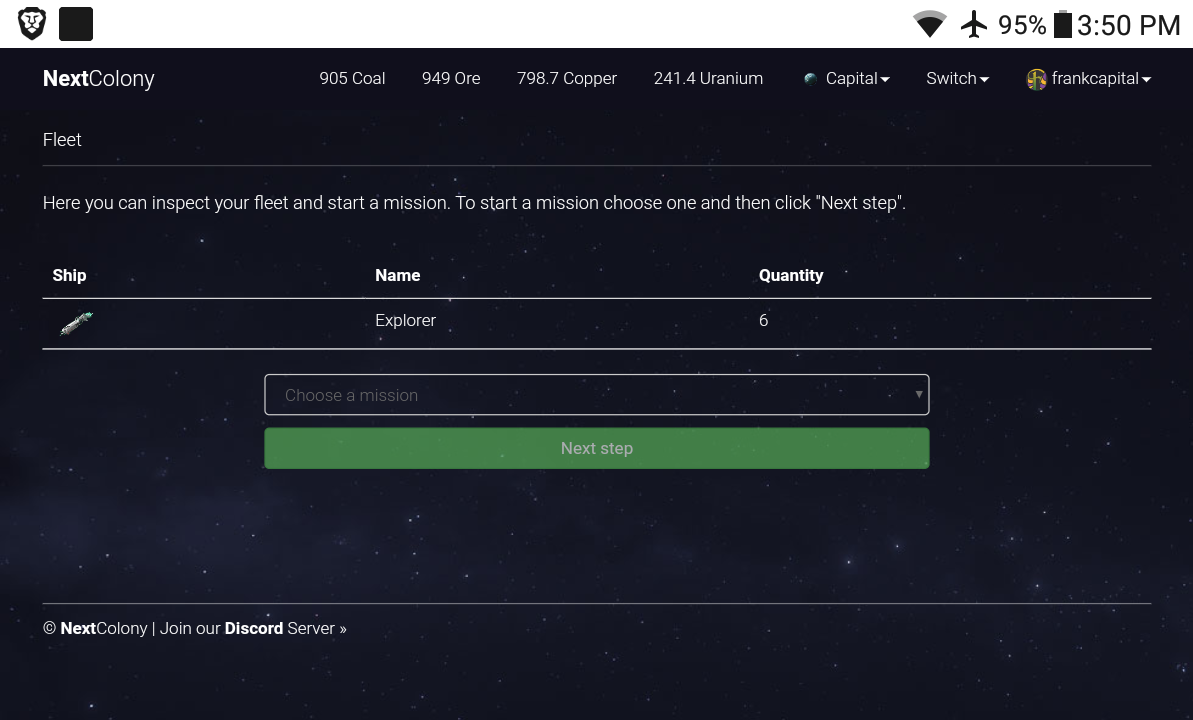Click the NextColony logo in the navbar
Screen dimensions: 1193x720
[x=98, y=78]
